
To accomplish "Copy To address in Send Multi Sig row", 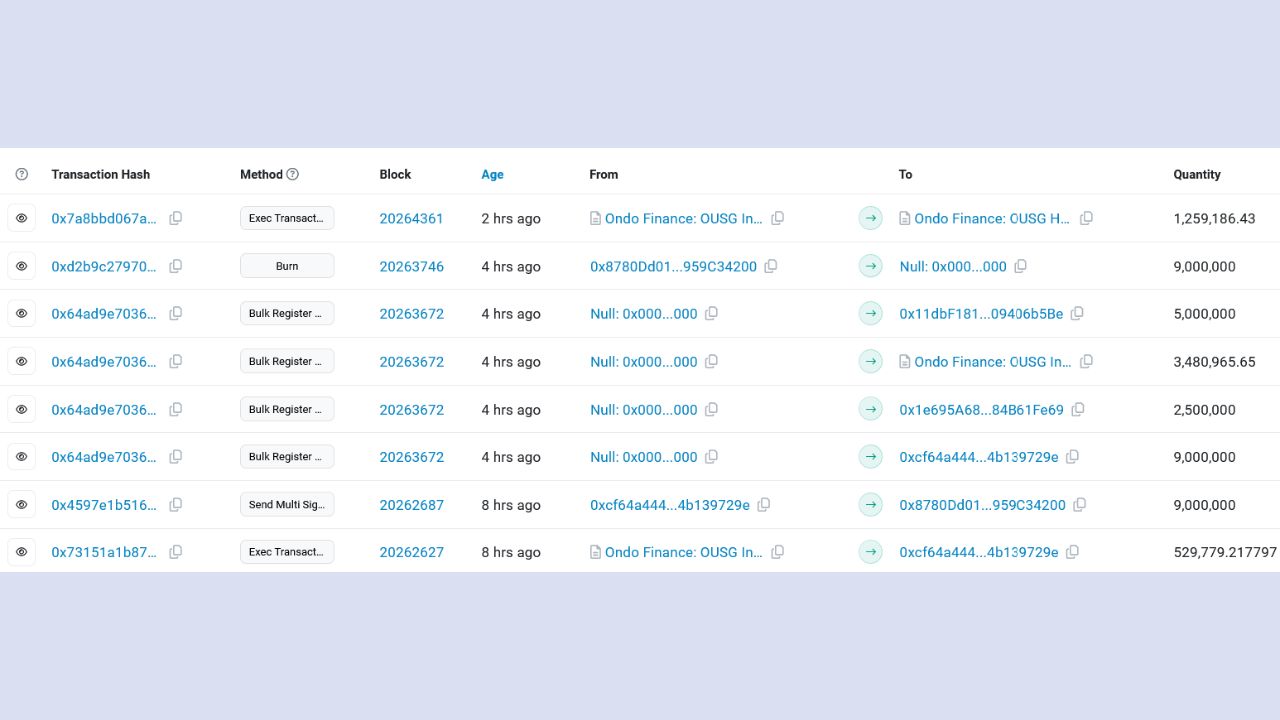I will 1080,505.
